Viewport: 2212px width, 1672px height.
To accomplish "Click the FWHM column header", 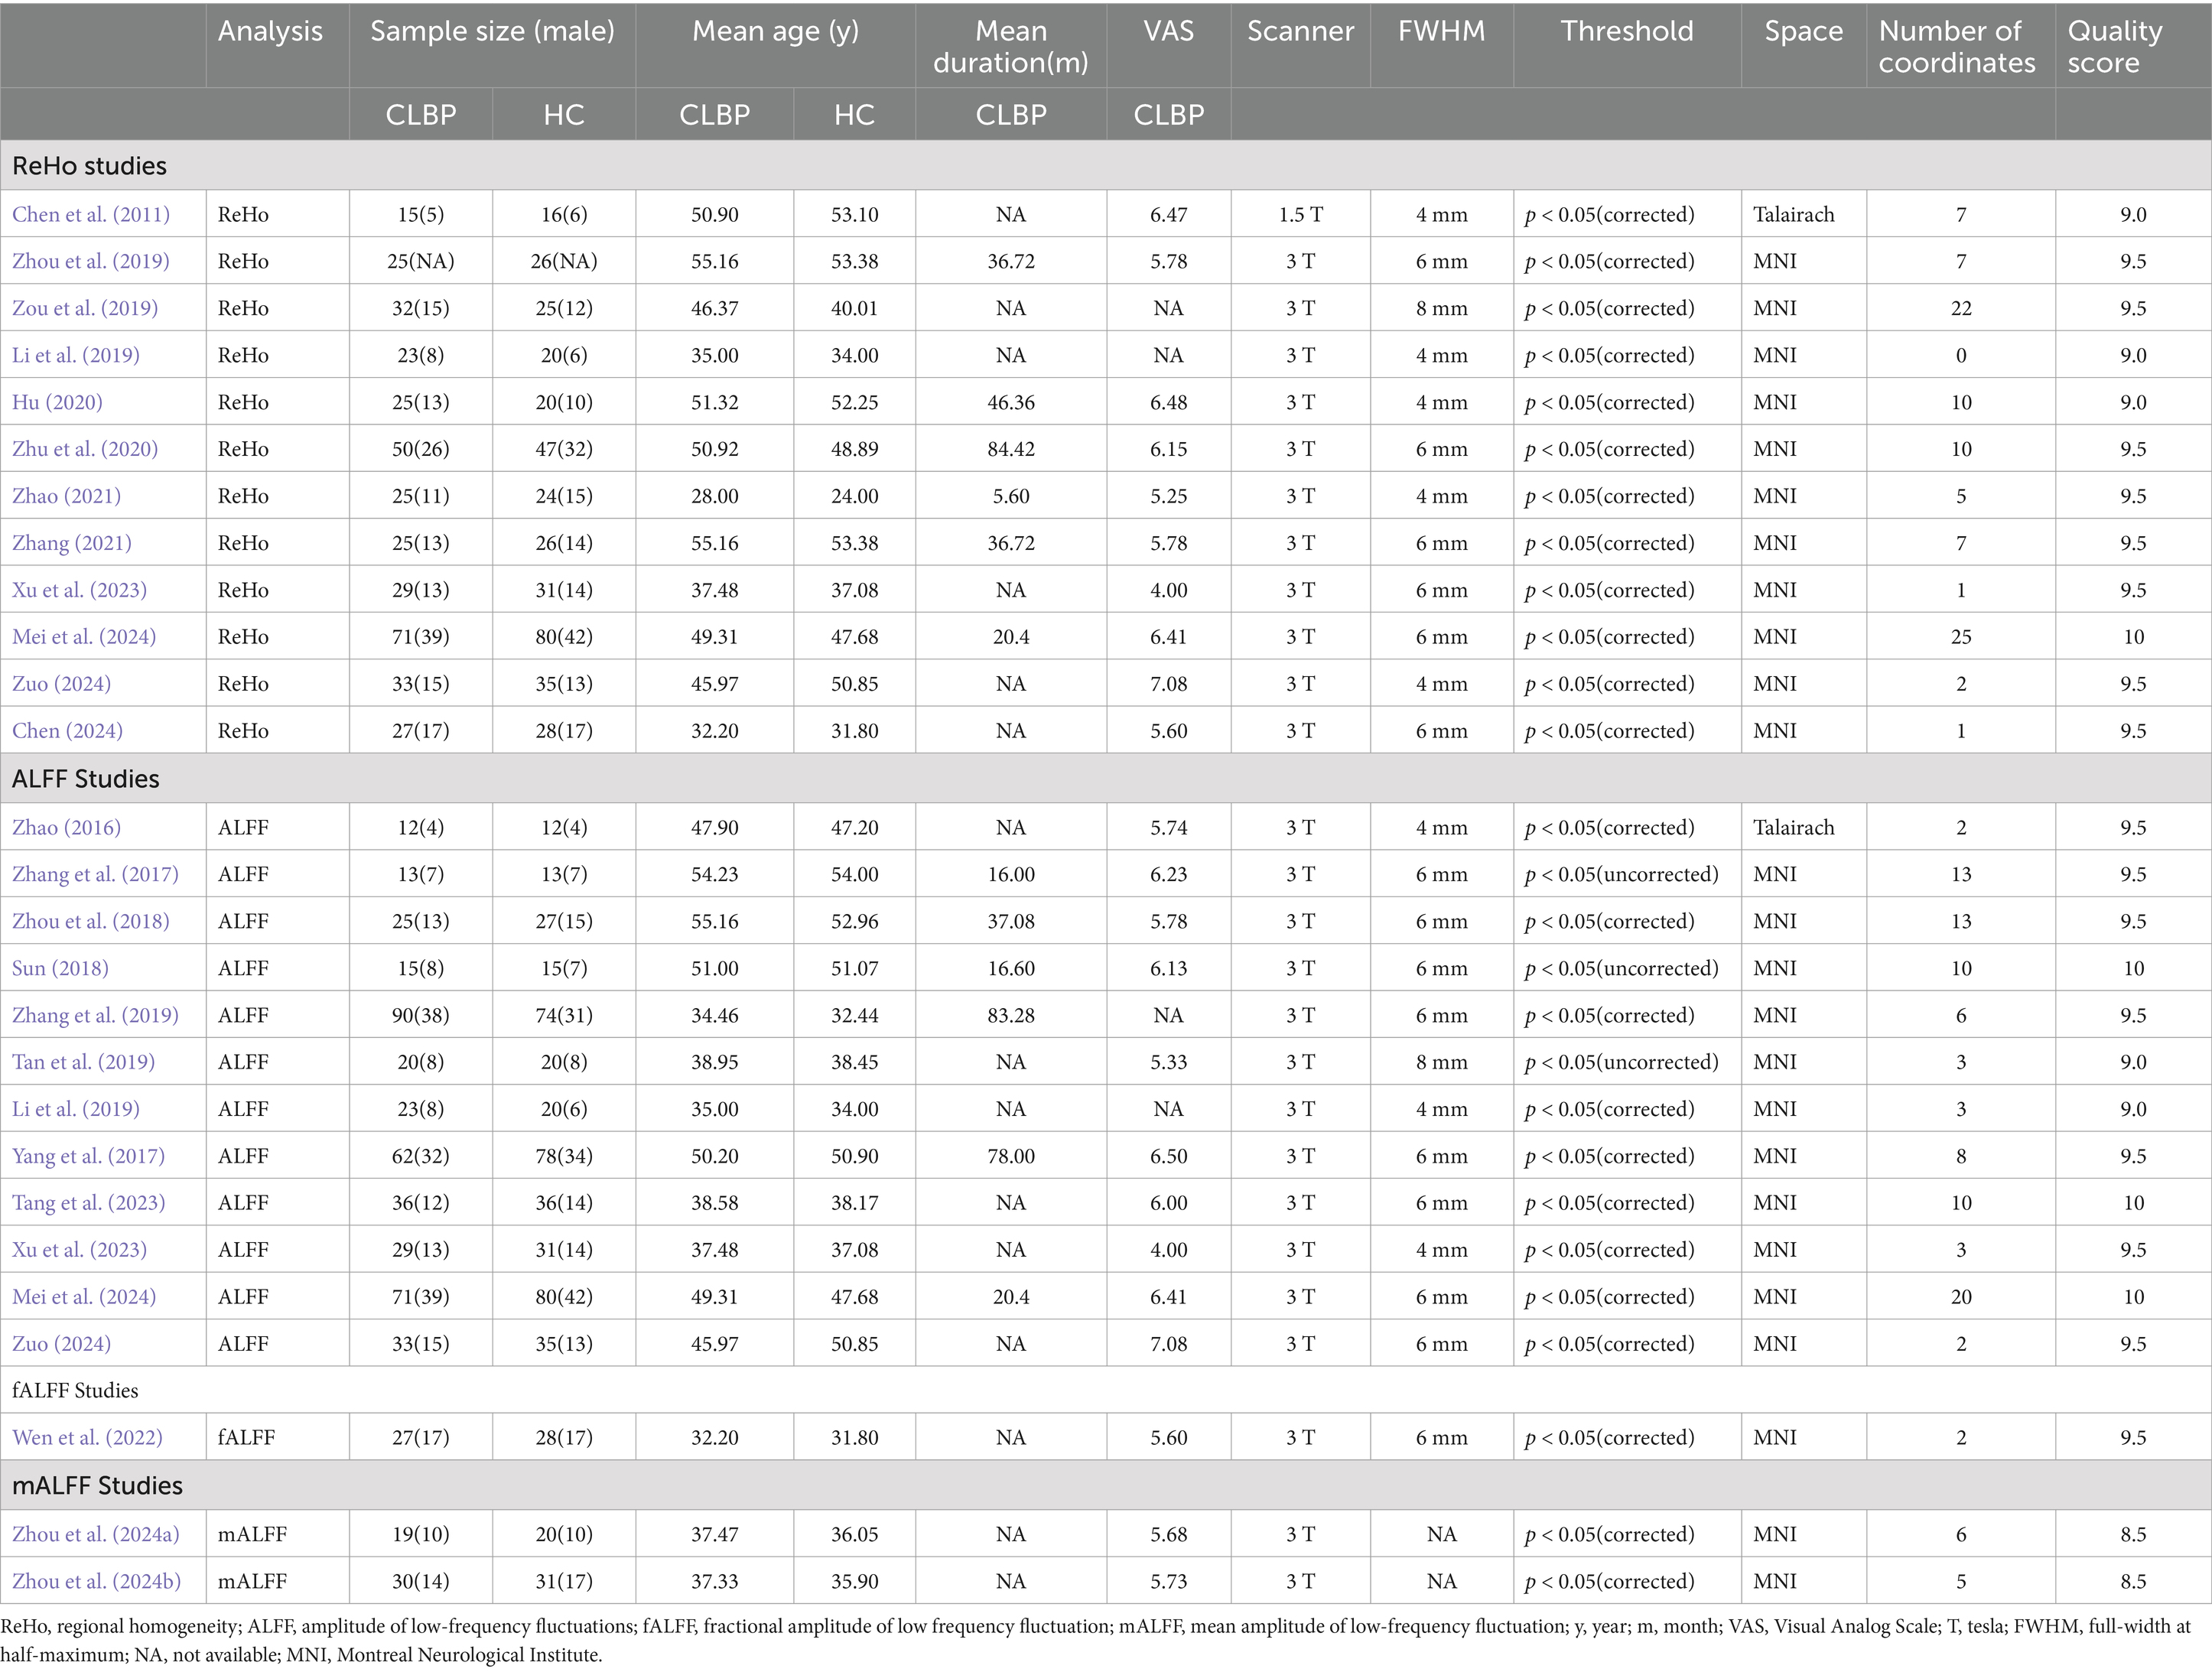I will coord(1441,31).
